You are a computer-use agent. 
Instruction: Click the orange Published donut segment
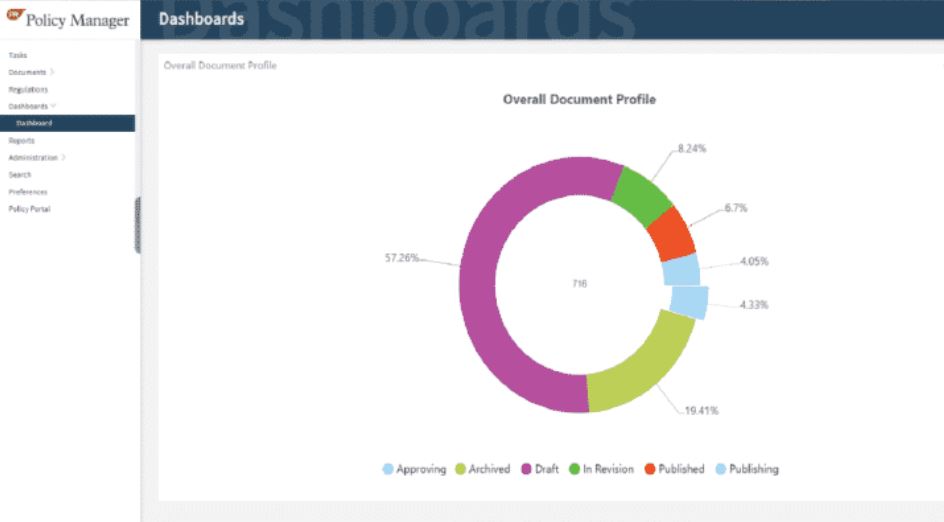point(672,235)
